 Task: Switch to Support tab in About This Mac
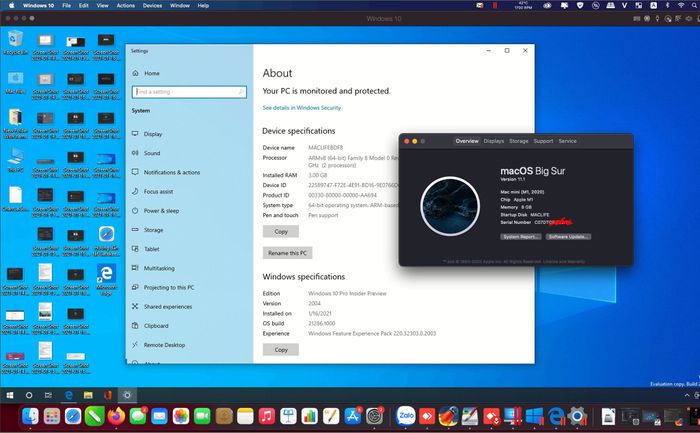pos(543,141)
